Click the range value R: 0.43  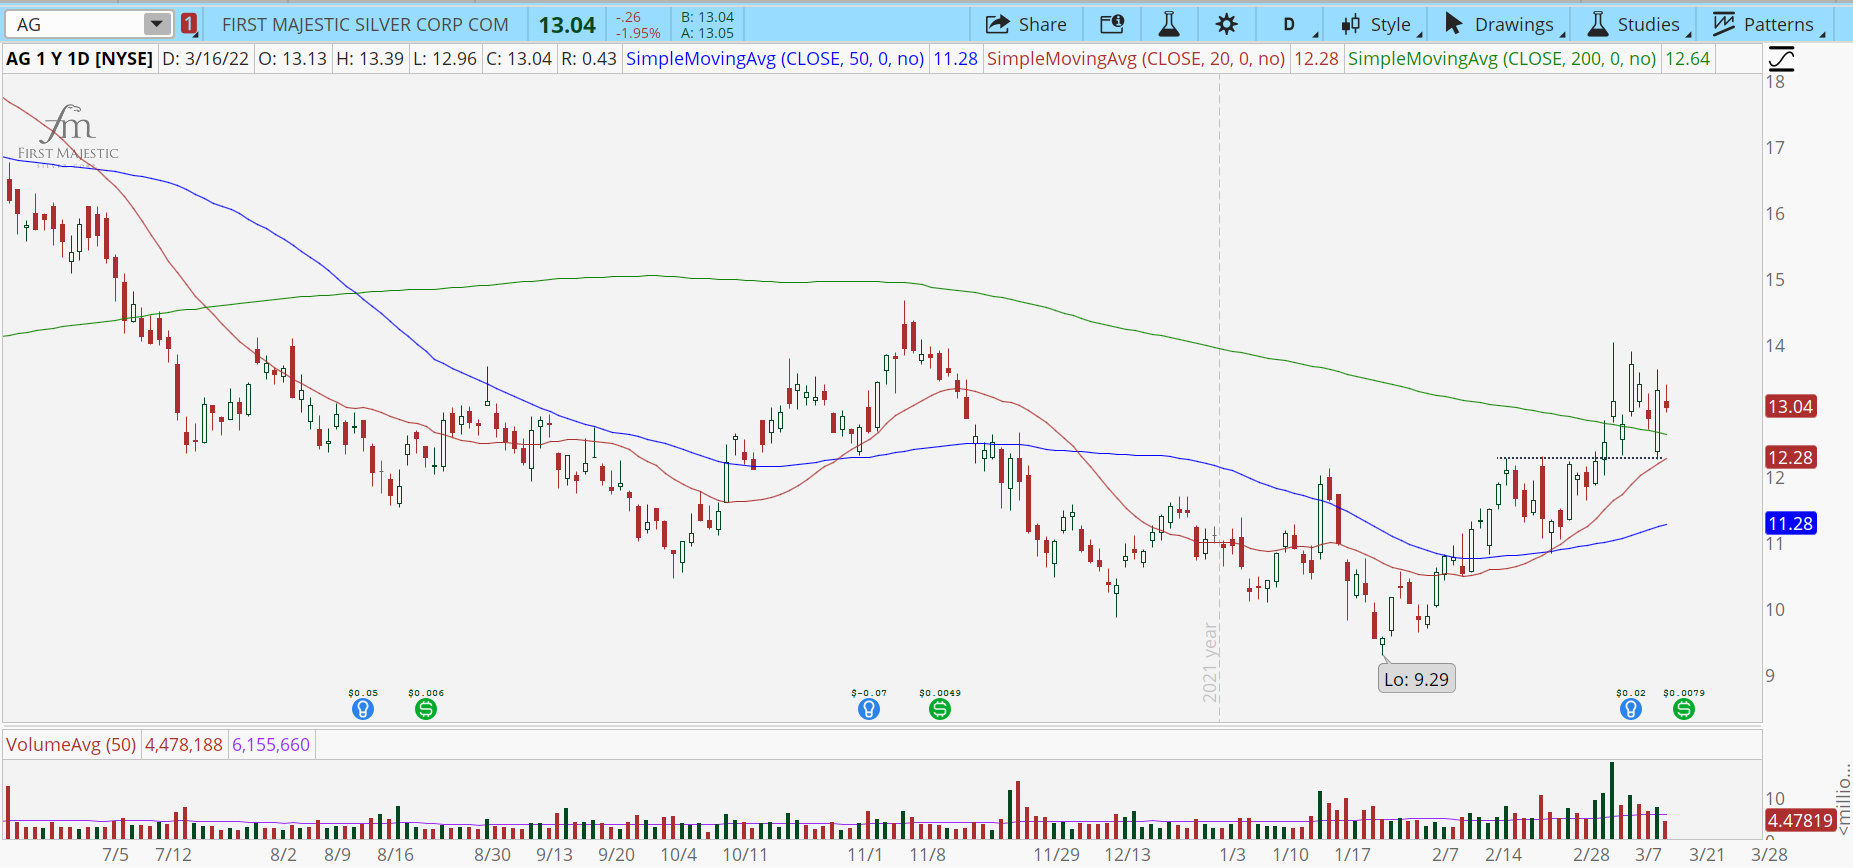[589, 59]
